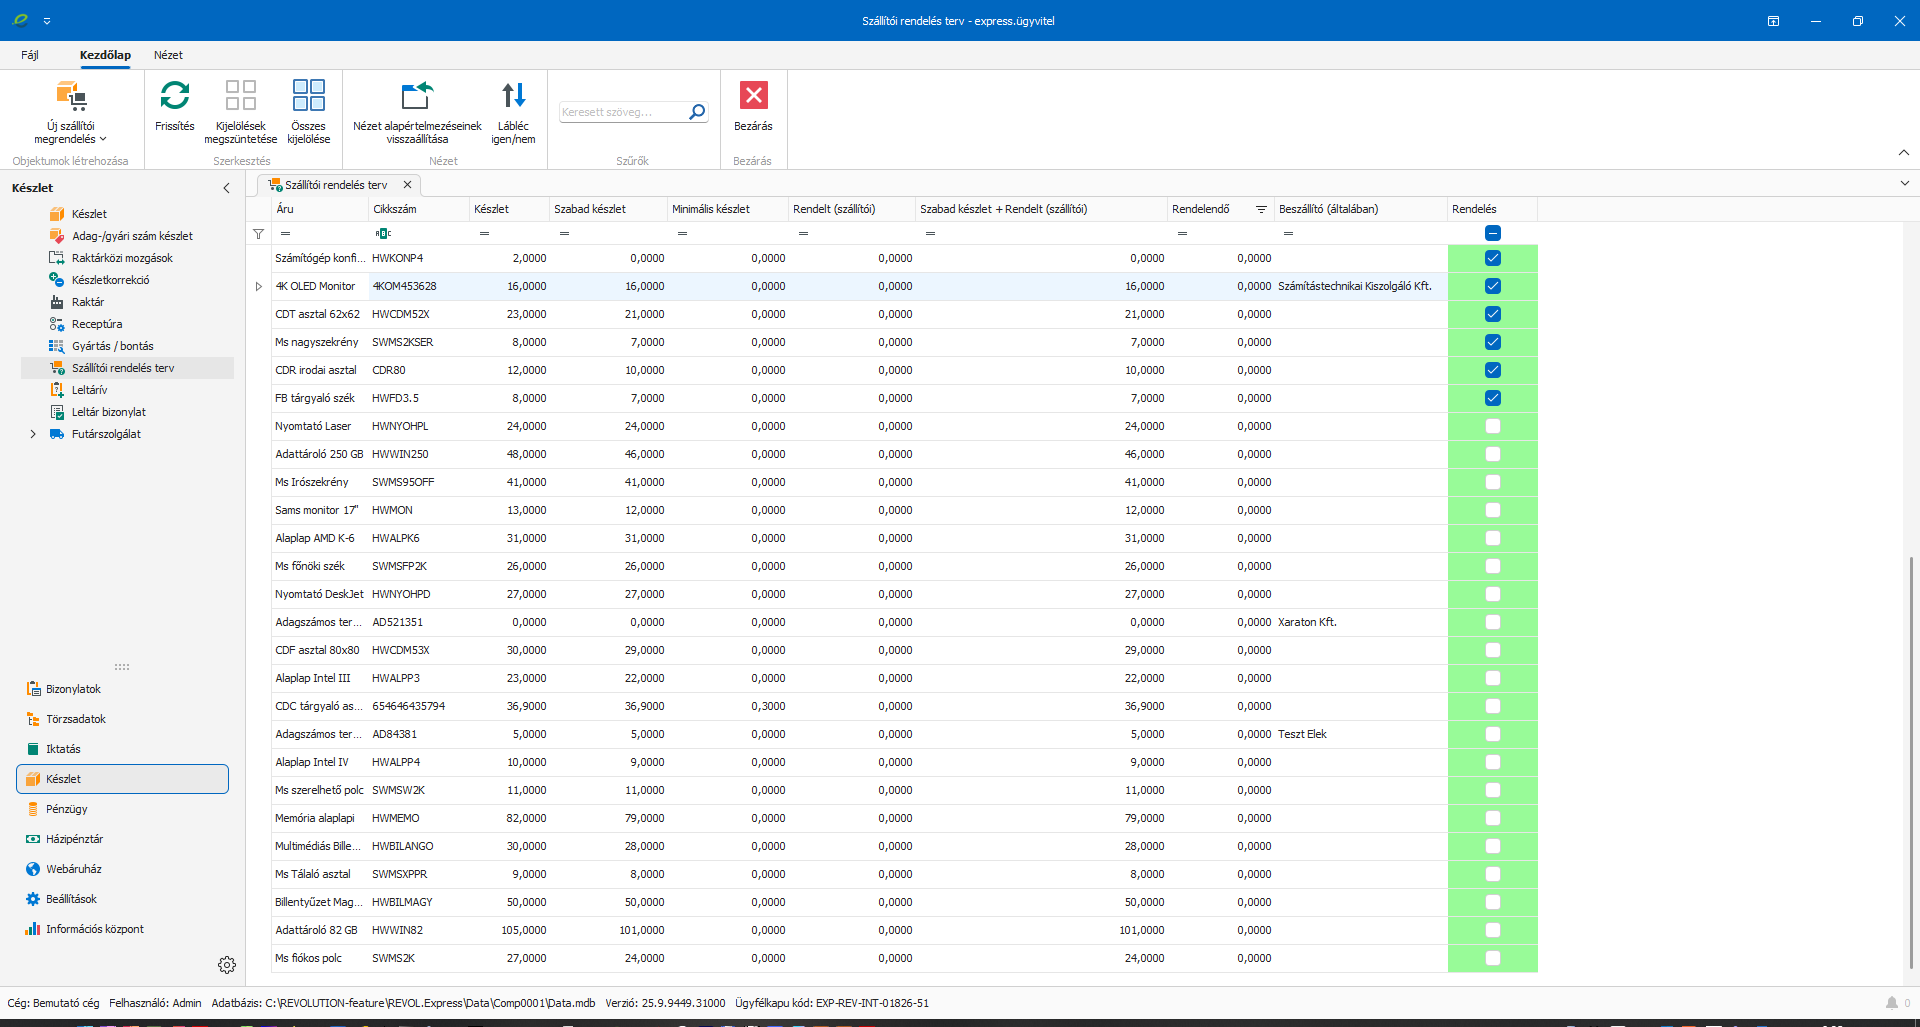Click the Összes kijelölése icon
The image size is (1920, 1027).
pyautogui.click(x=308, y=96)
